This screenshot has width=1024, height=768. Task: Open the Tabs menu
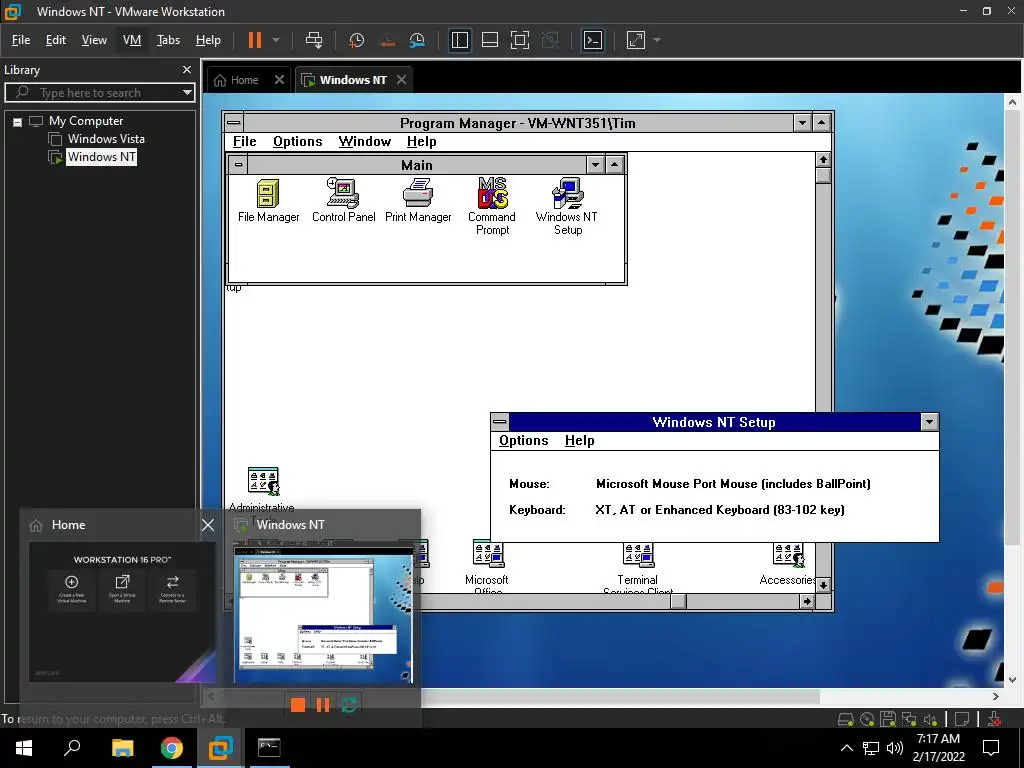168,40
